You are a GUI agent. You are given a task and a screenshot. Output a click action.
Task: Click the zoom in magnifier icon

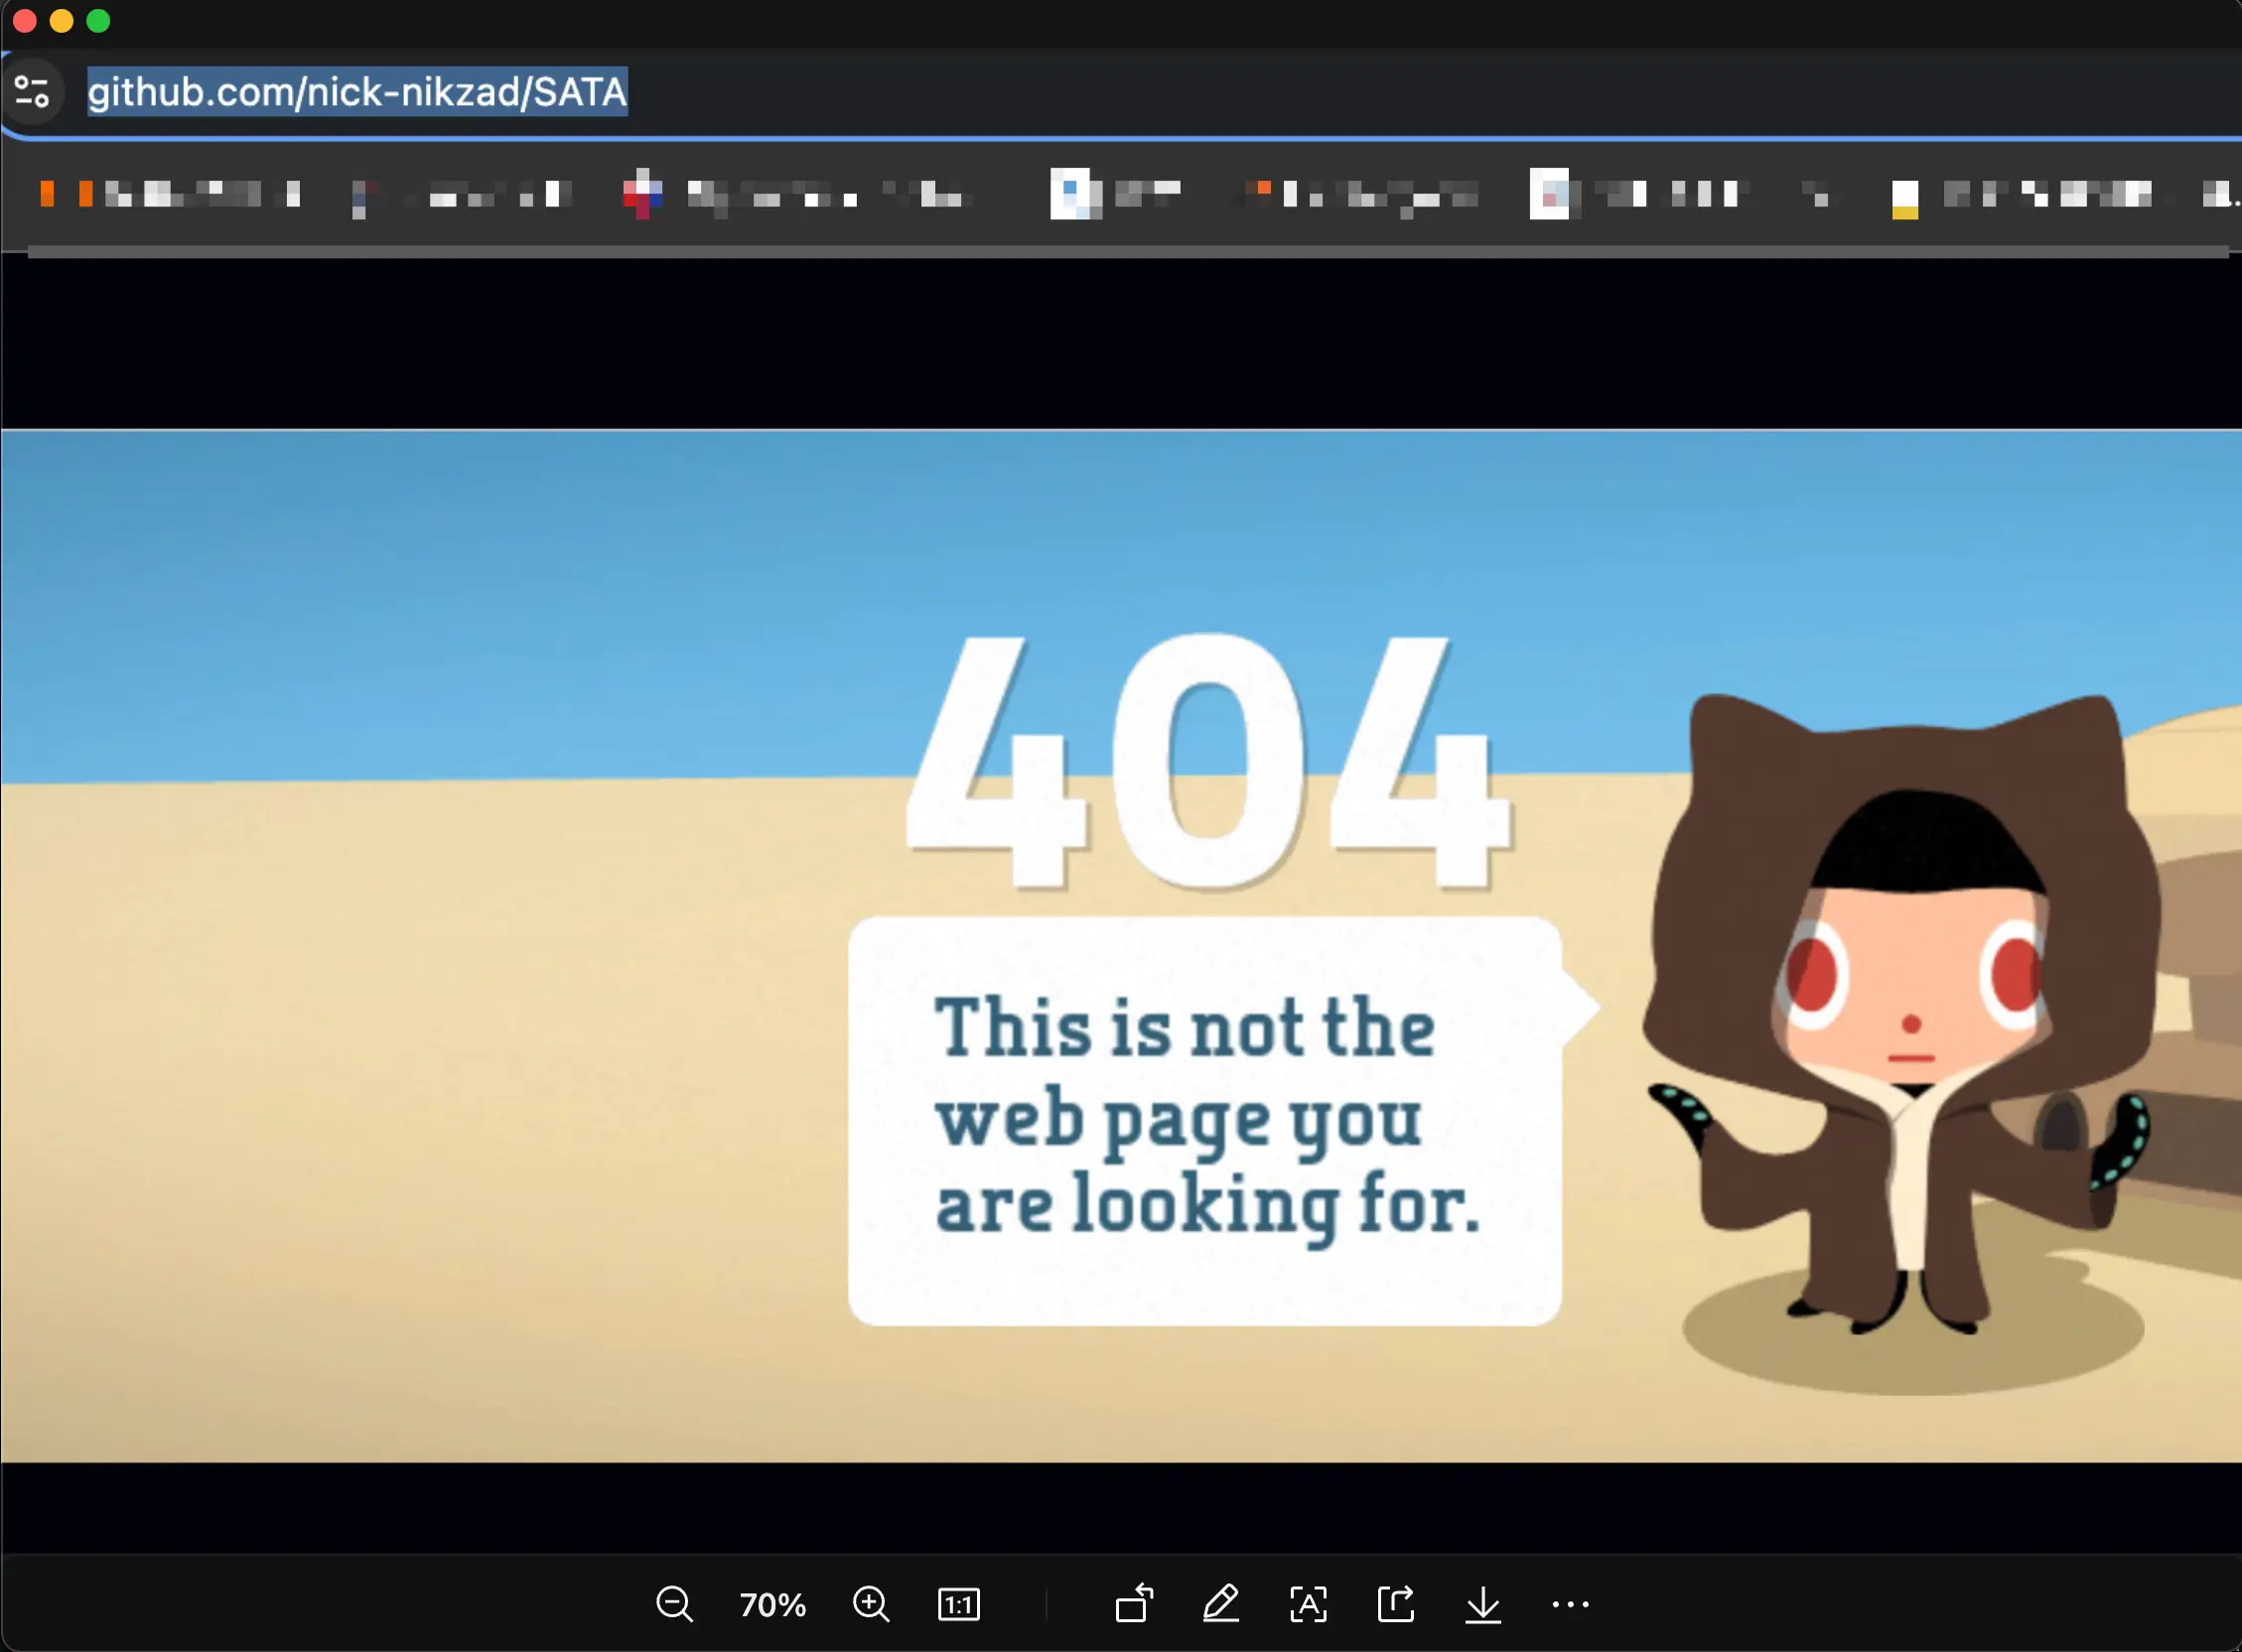click(x=871, y=1604)
